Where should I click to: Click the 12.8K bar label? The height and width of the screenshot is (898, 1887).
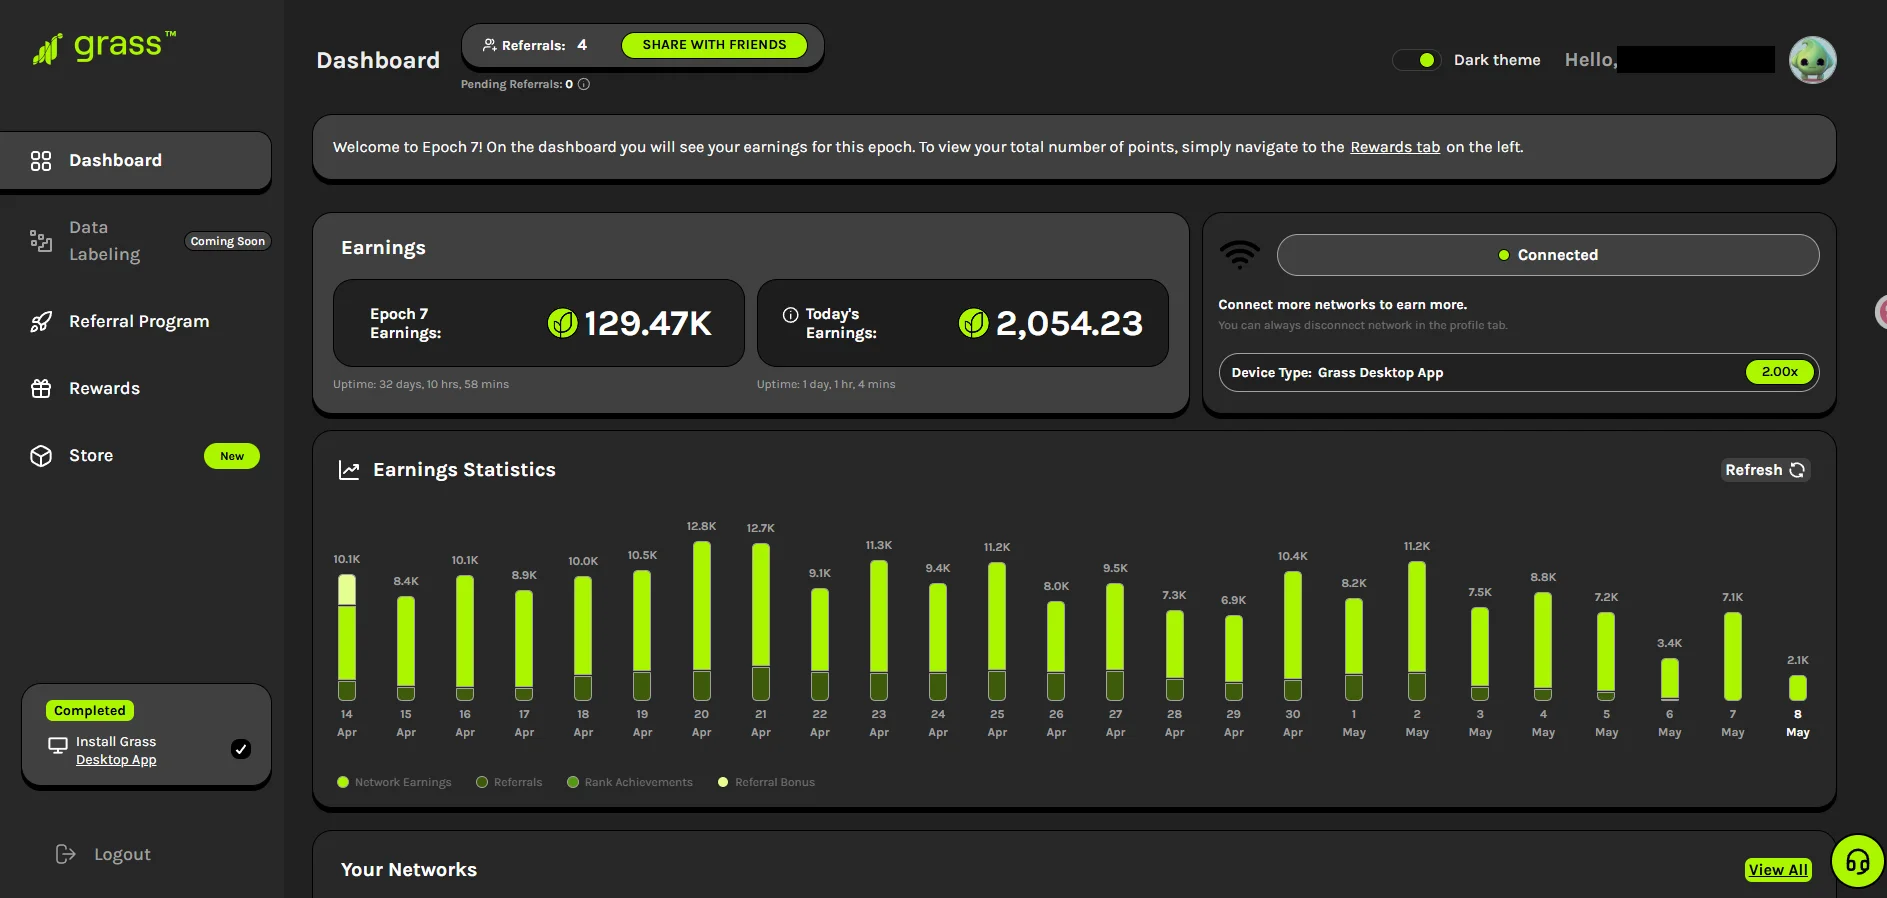(702, 526)
